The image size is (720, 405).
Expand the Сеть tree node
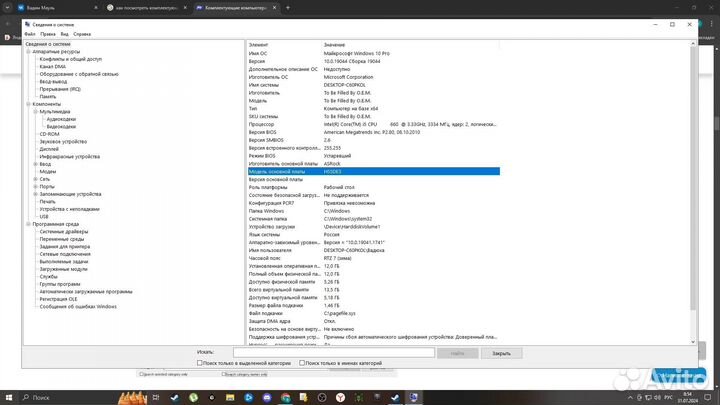pos(36,179)
